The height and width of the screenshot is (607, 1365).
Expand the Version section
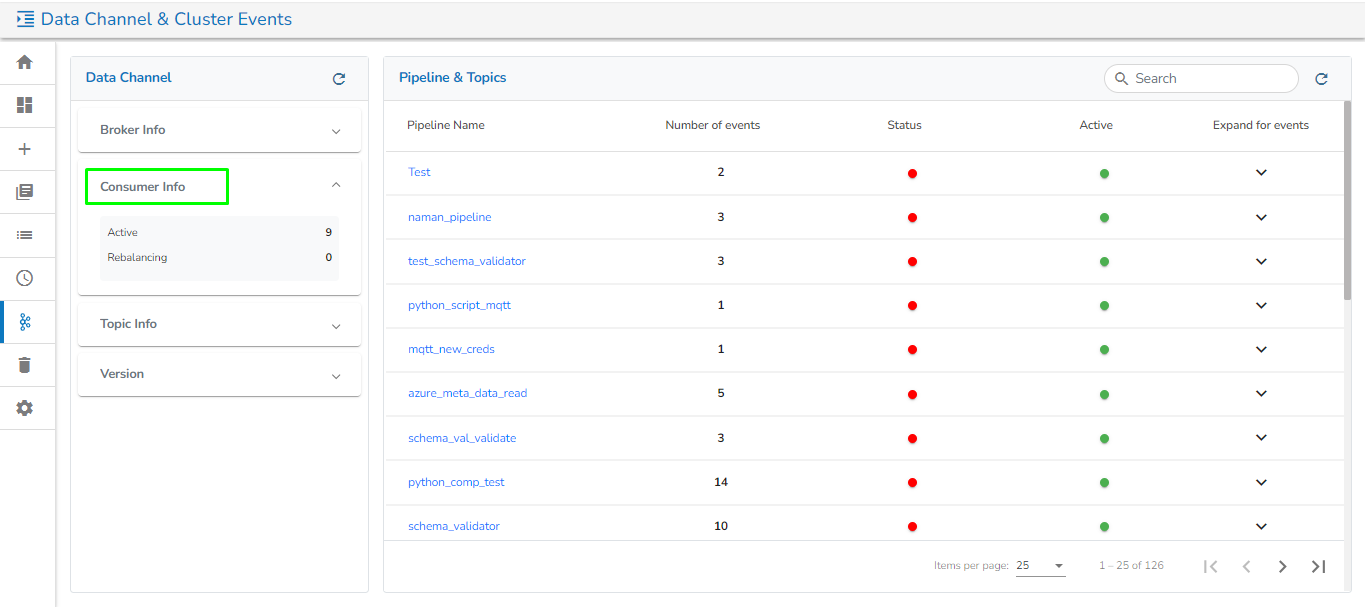[336, 375]
